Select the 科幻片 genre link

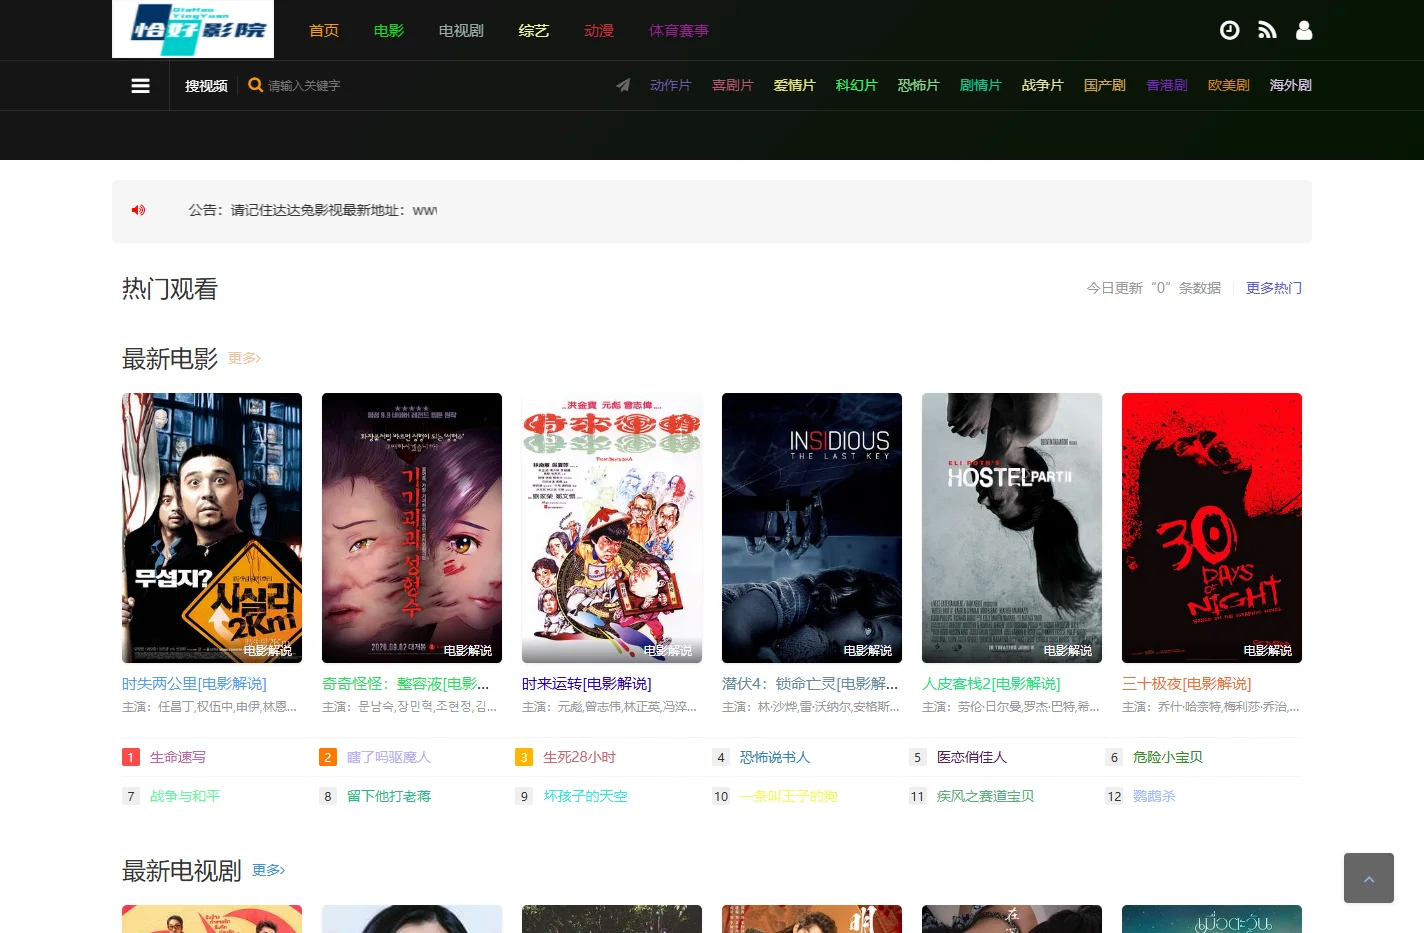coord(857,85)
